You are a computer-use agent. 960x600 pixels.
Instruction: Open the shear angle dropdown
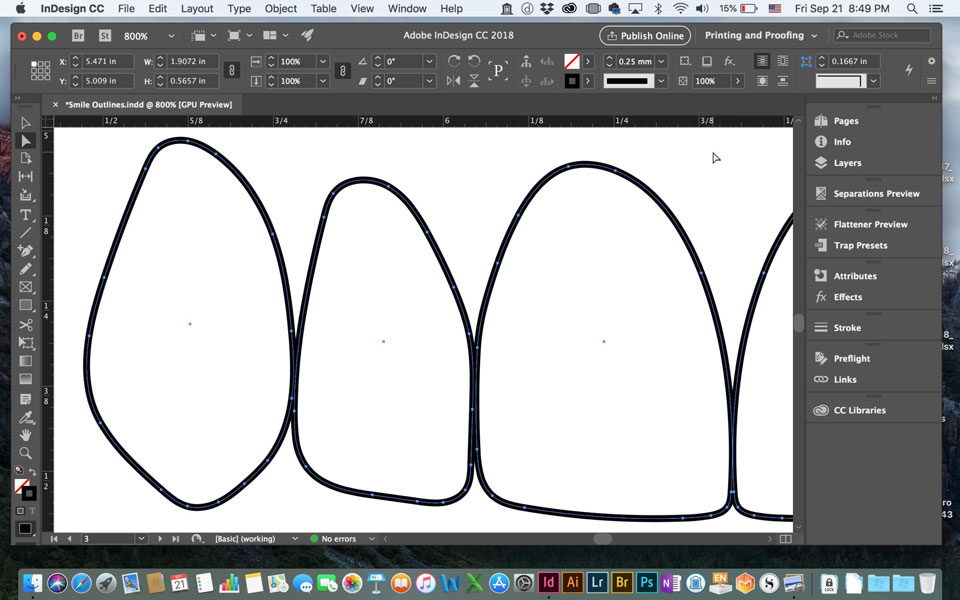click(x=429, y=81)
